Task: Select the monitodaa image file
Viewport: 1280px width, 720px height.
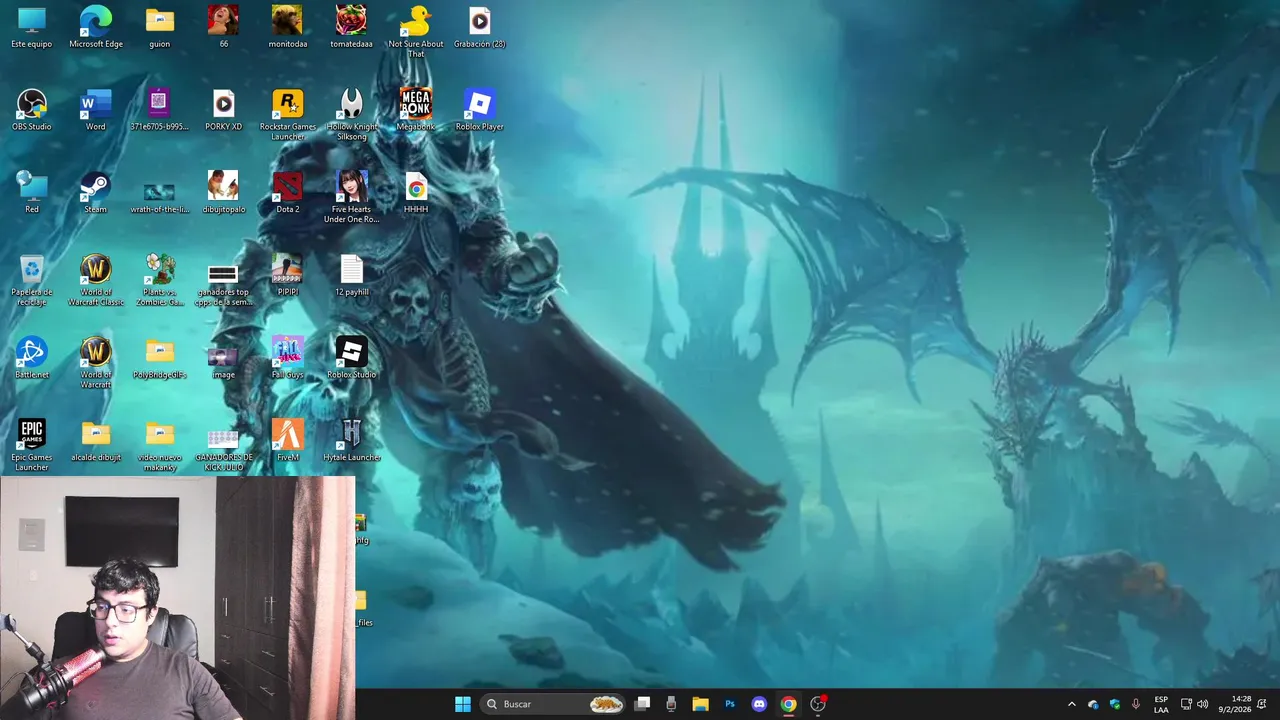Action: pyautogui.click(x=288, y=27)
